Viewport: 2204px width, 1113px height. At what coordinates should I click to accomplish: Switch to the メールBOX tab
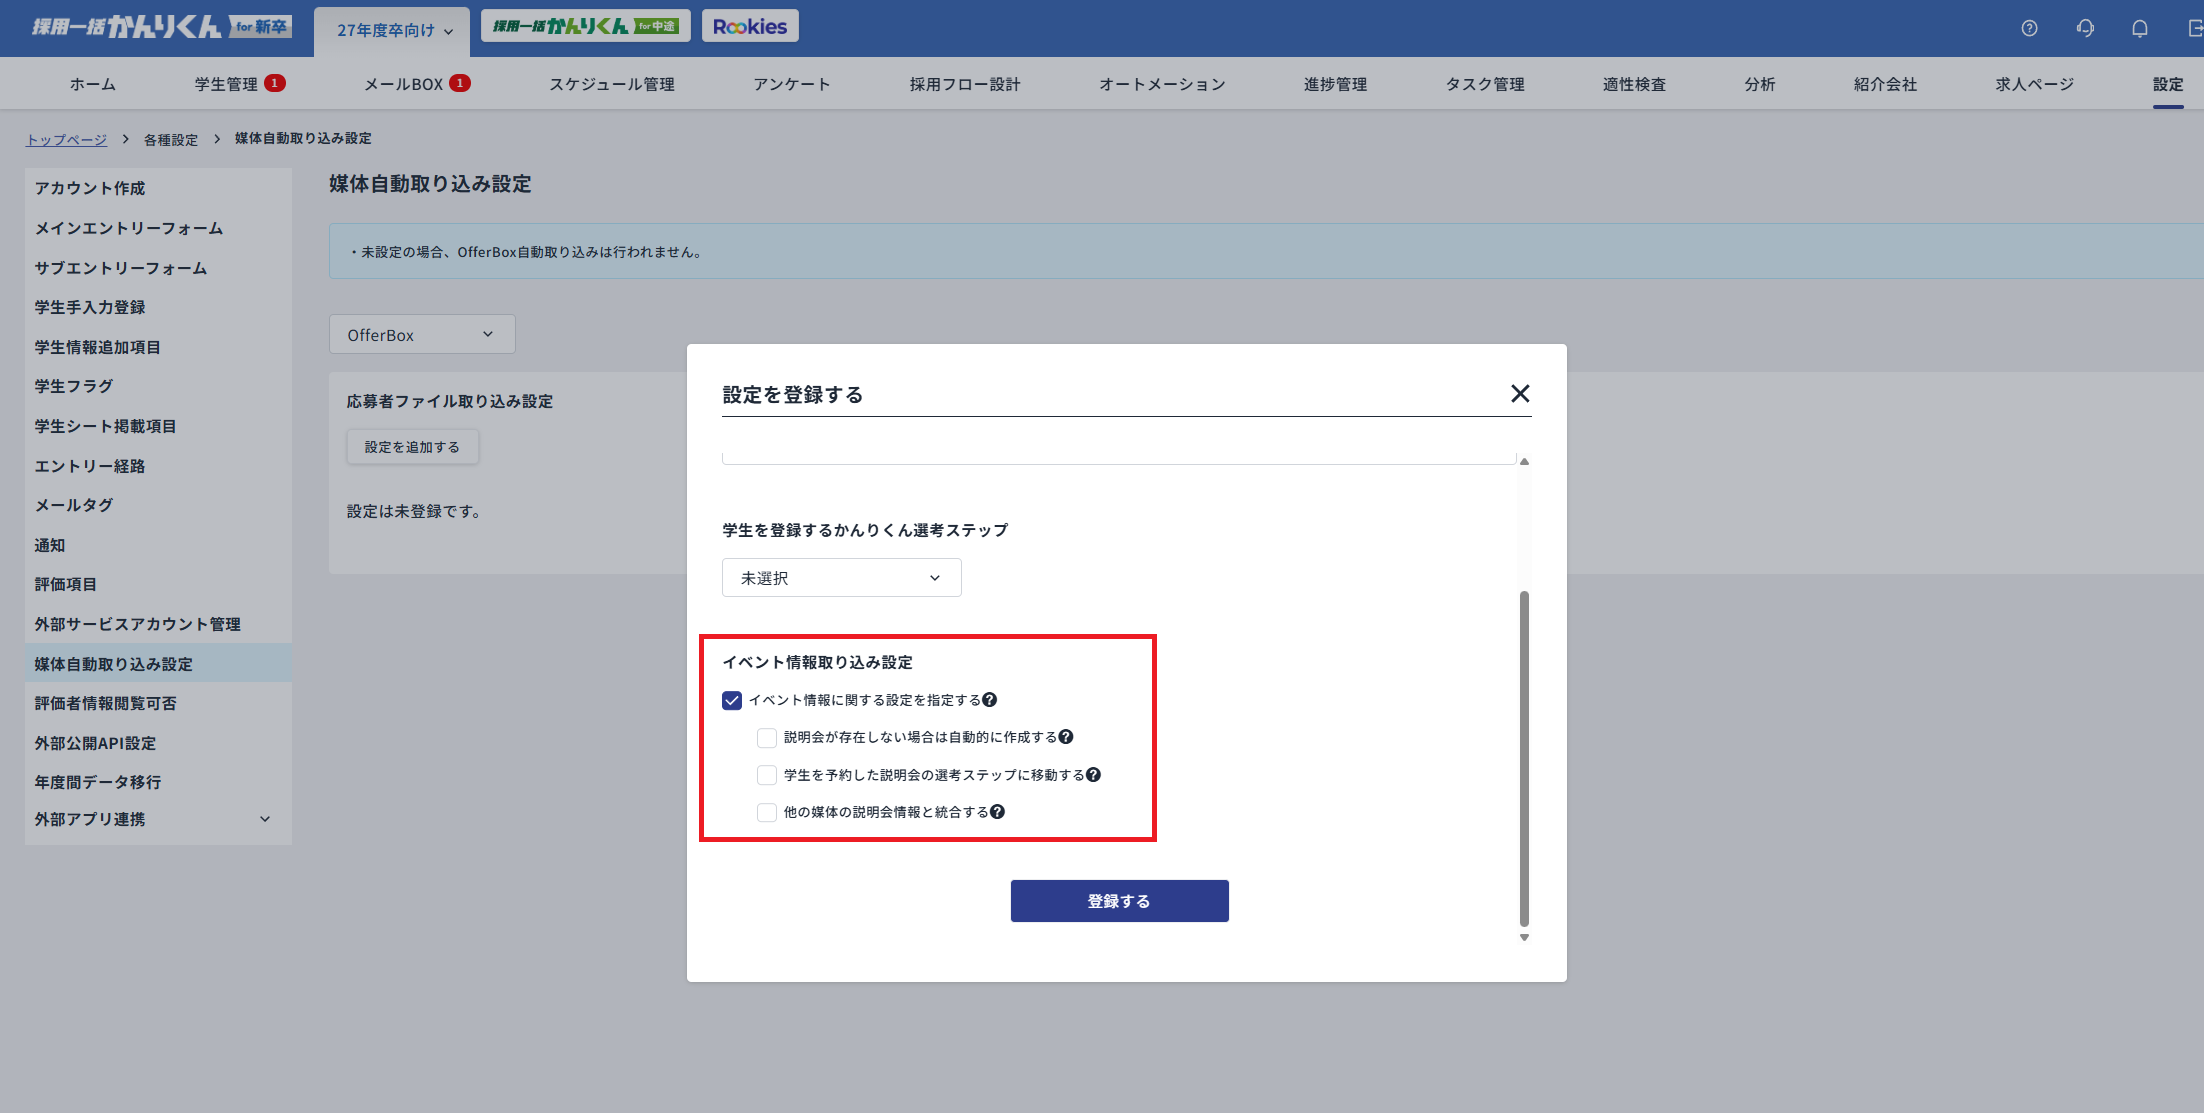coord(415,84)
